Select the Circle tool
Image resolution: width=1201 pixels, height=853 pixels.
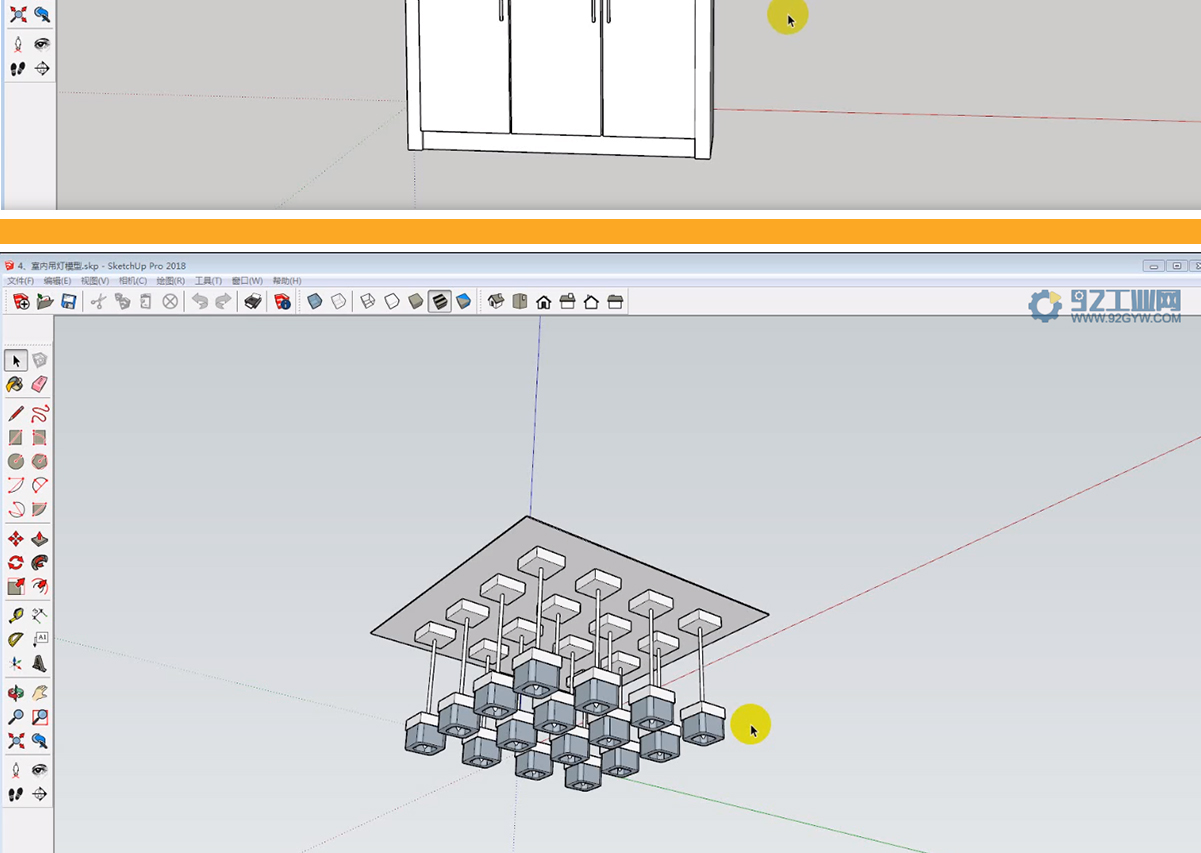tap(16, 462)
